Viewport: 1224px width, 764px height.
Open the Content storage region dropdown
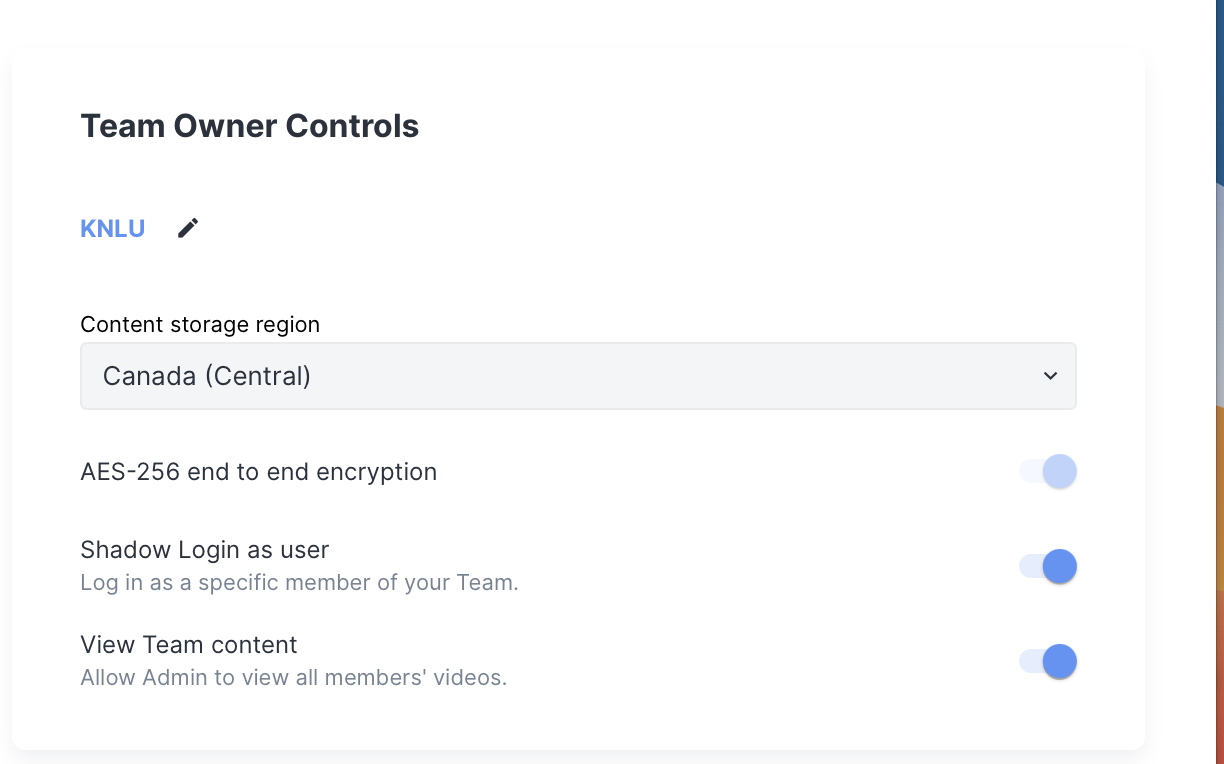coord(577,376)
